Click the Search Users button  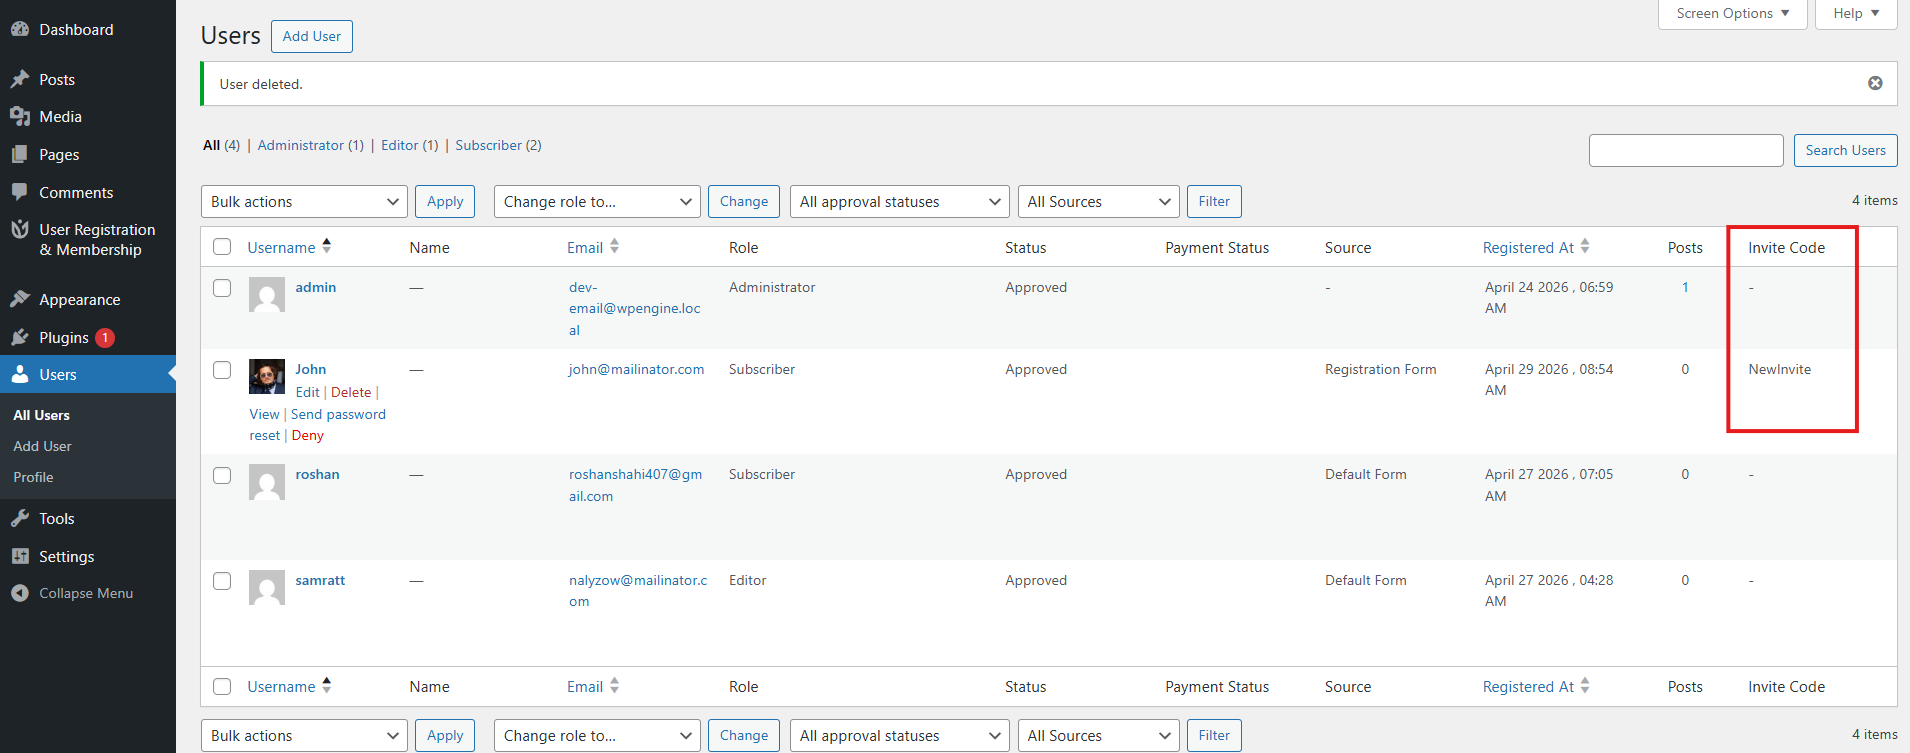(x=1845, y=150)
